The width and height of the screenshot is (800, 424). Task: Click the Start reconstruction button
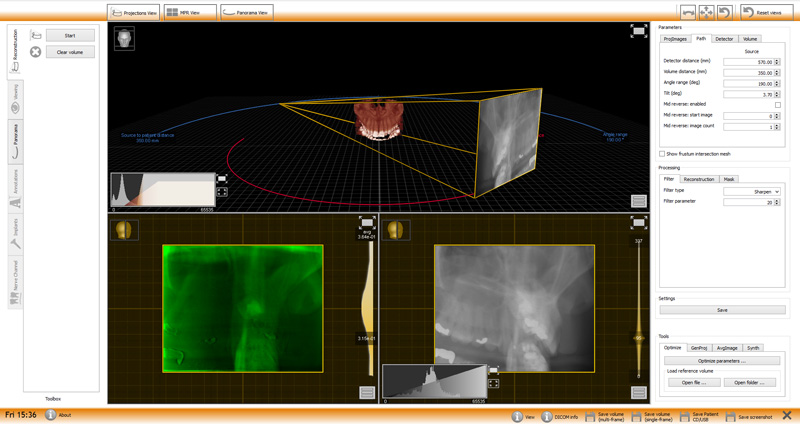click(x=70, y=35)
